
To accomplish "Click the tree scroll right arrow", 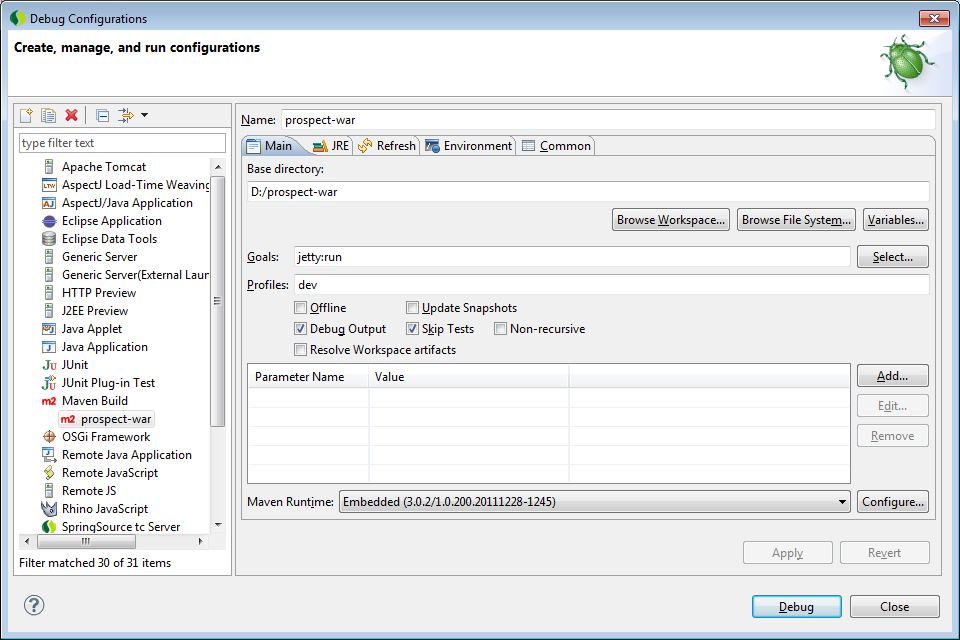I will (200, 541).
